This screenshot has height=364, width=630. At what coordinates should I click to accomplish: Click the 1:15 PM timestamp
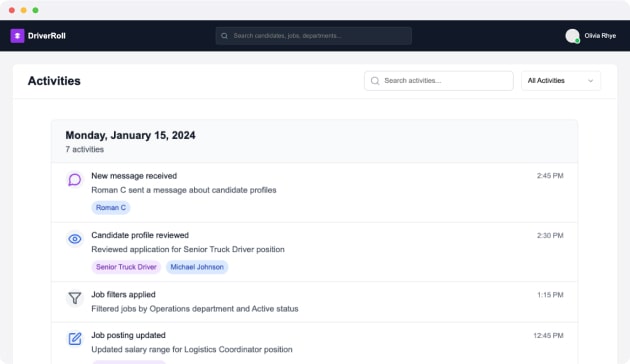click(x=550, y=295)
